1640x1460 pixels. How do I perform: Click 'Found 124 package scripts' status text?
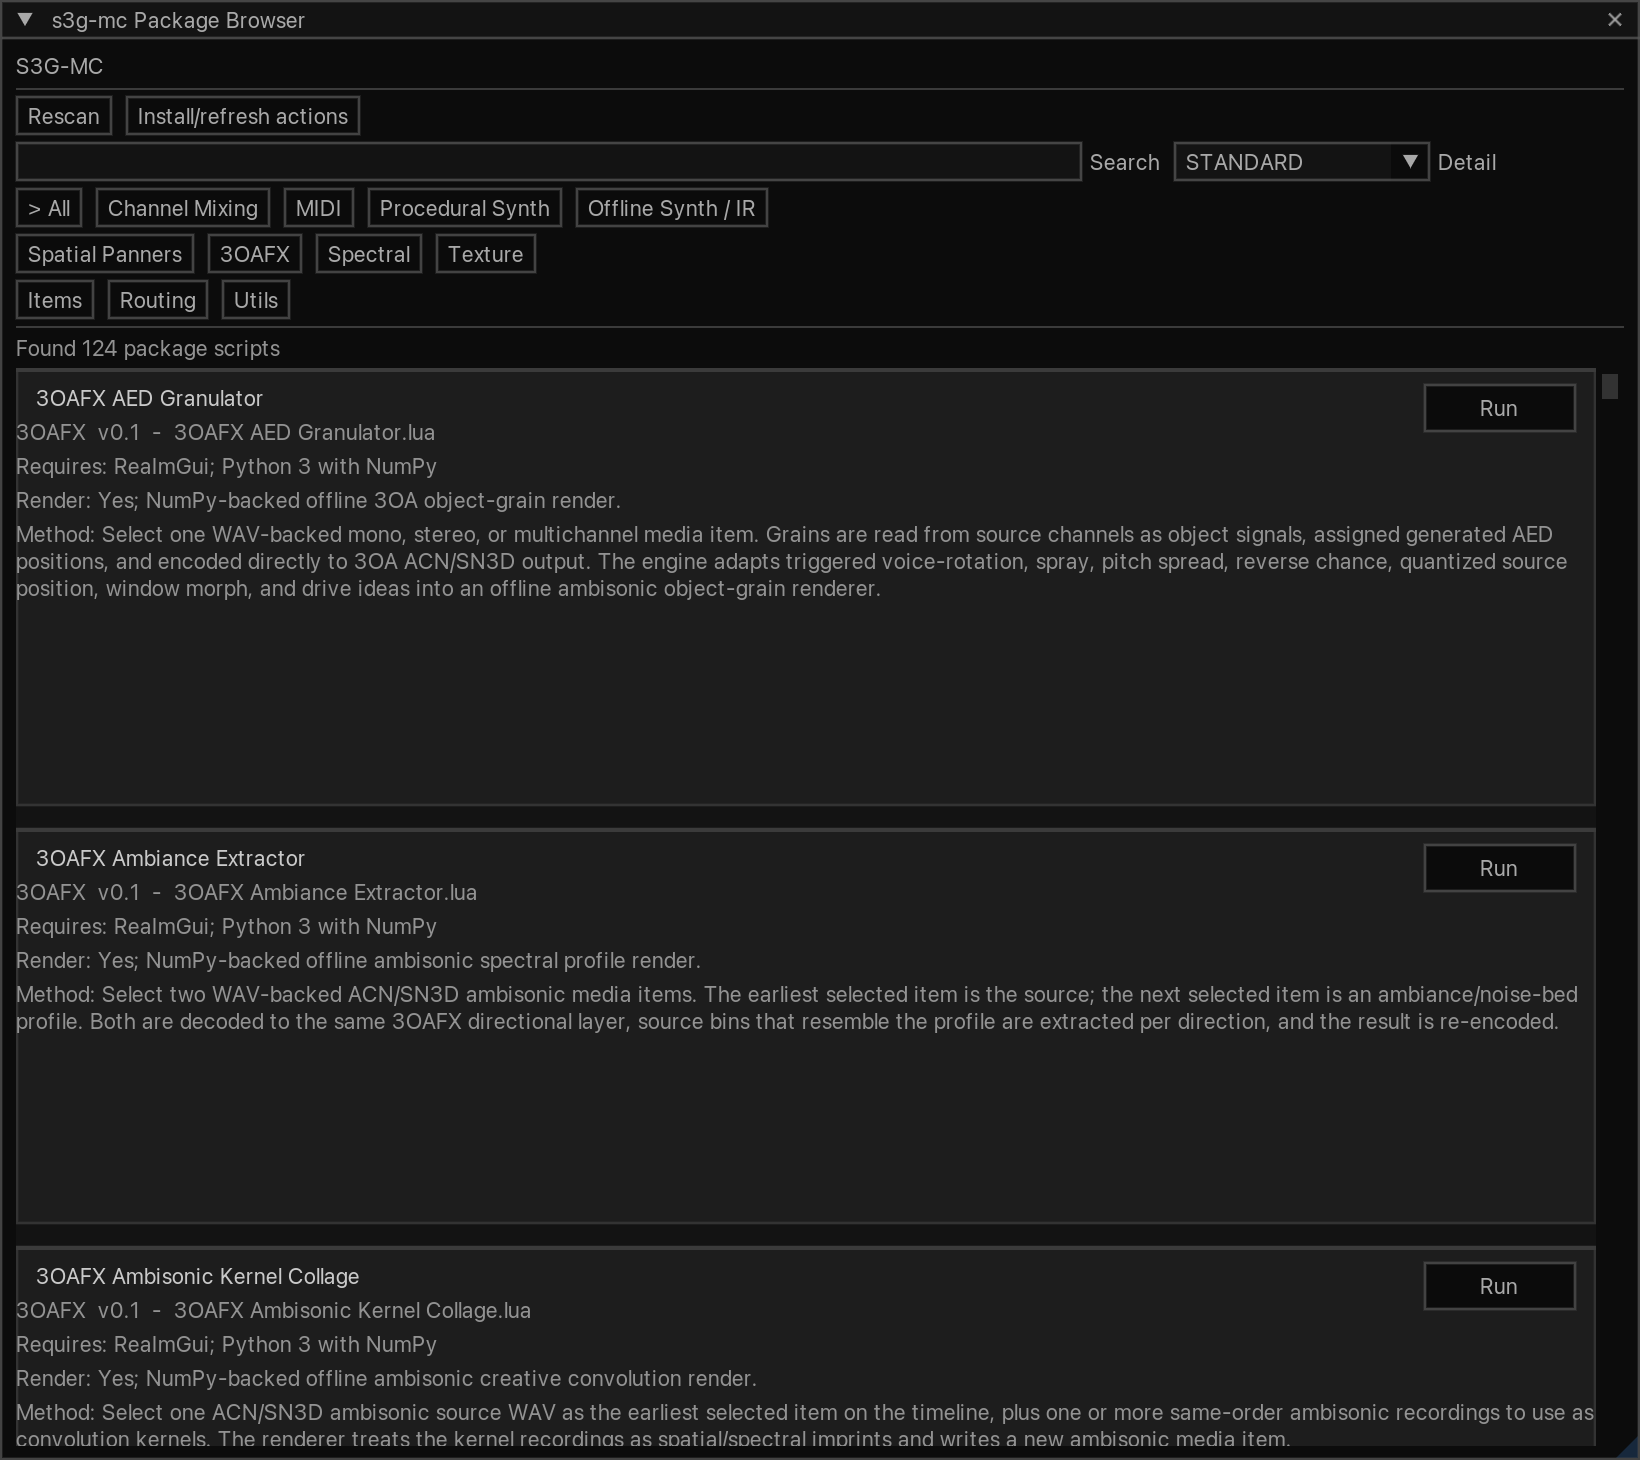(x=148, y=348)
